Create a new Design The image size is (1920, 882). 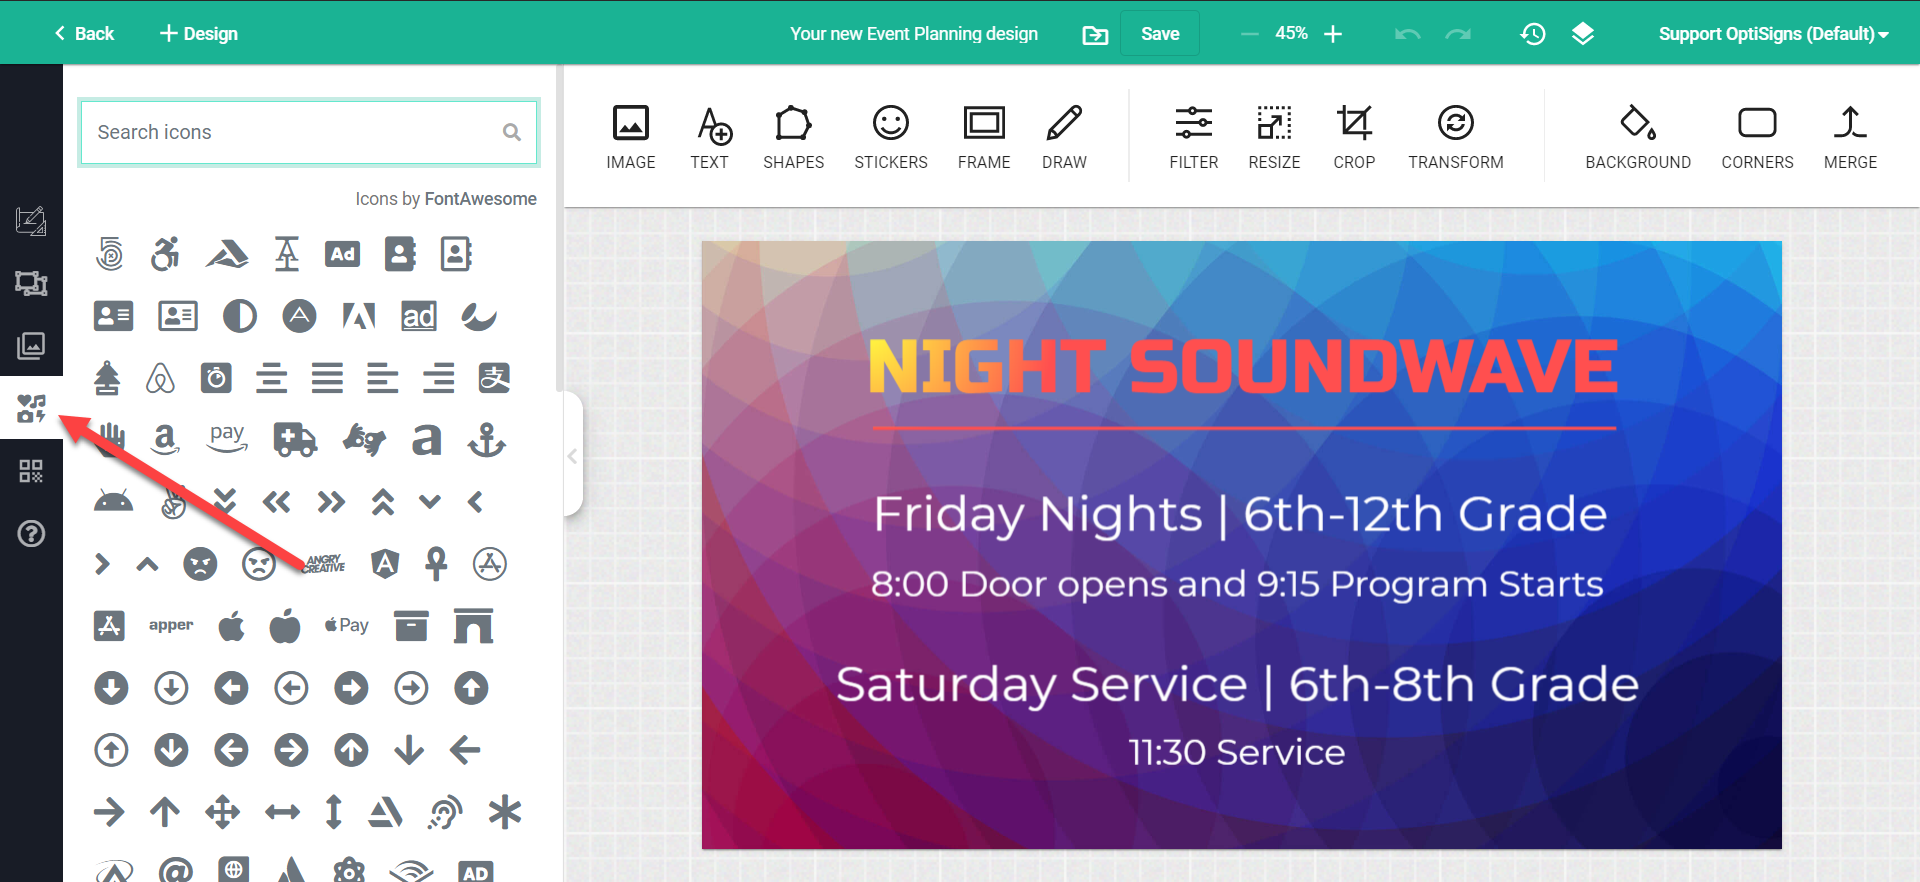click(x=199, y=33)
